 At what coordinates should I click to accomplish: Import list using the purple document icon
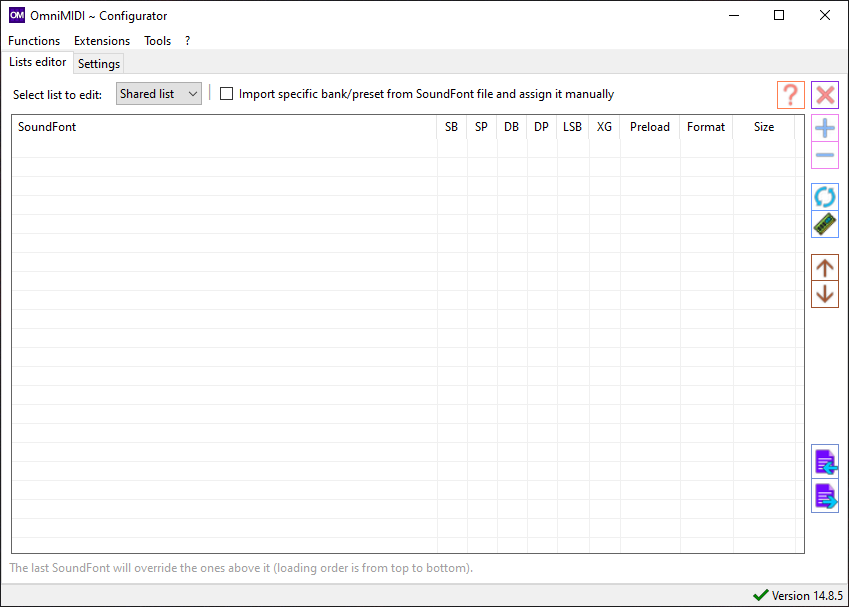(825, 461)
